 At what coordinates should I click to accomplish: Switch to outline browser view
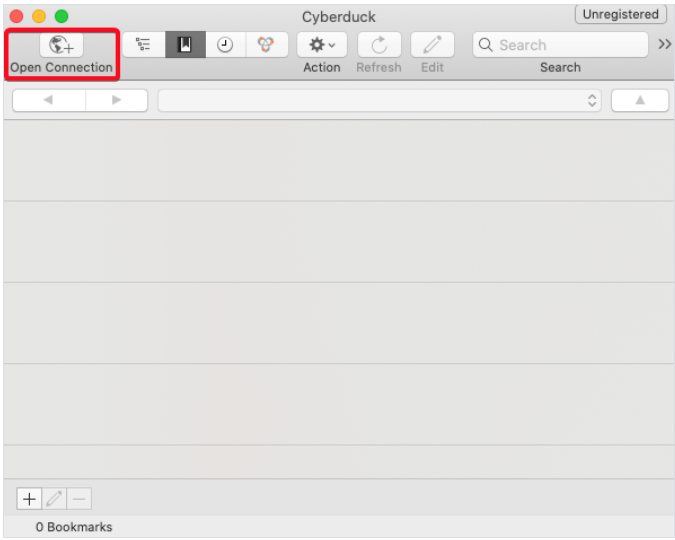click(143, 44)
